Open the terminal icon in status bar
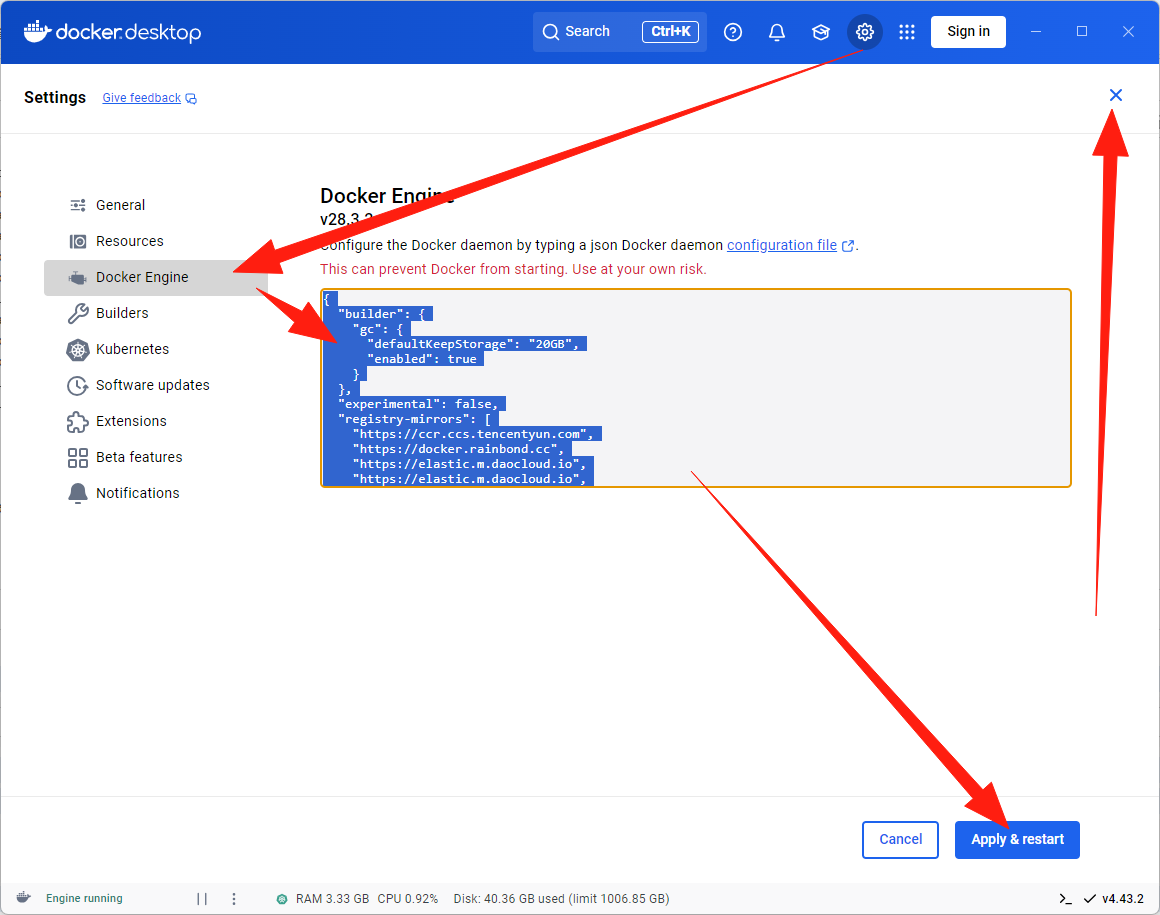Image resolution: width=1160 pixels, height=915 pixels. coord(1065,899)
